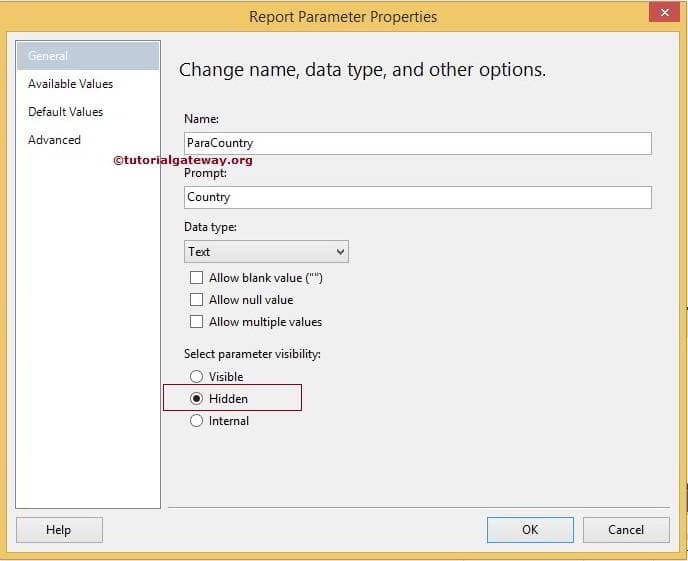Go to the Advanced page
The width and height of the screenshot is (688, 561).
click(x=54, y=140)
